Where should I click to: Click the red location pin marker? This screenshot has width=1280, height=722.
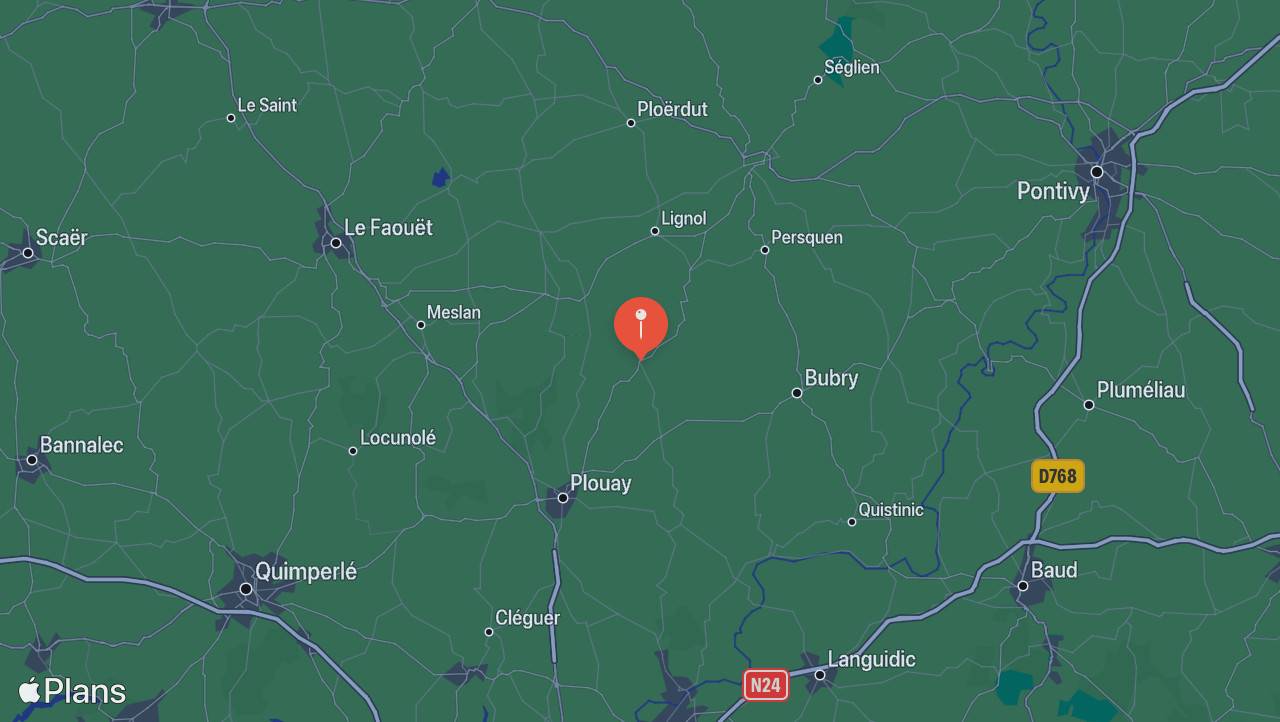pos(640,326)
